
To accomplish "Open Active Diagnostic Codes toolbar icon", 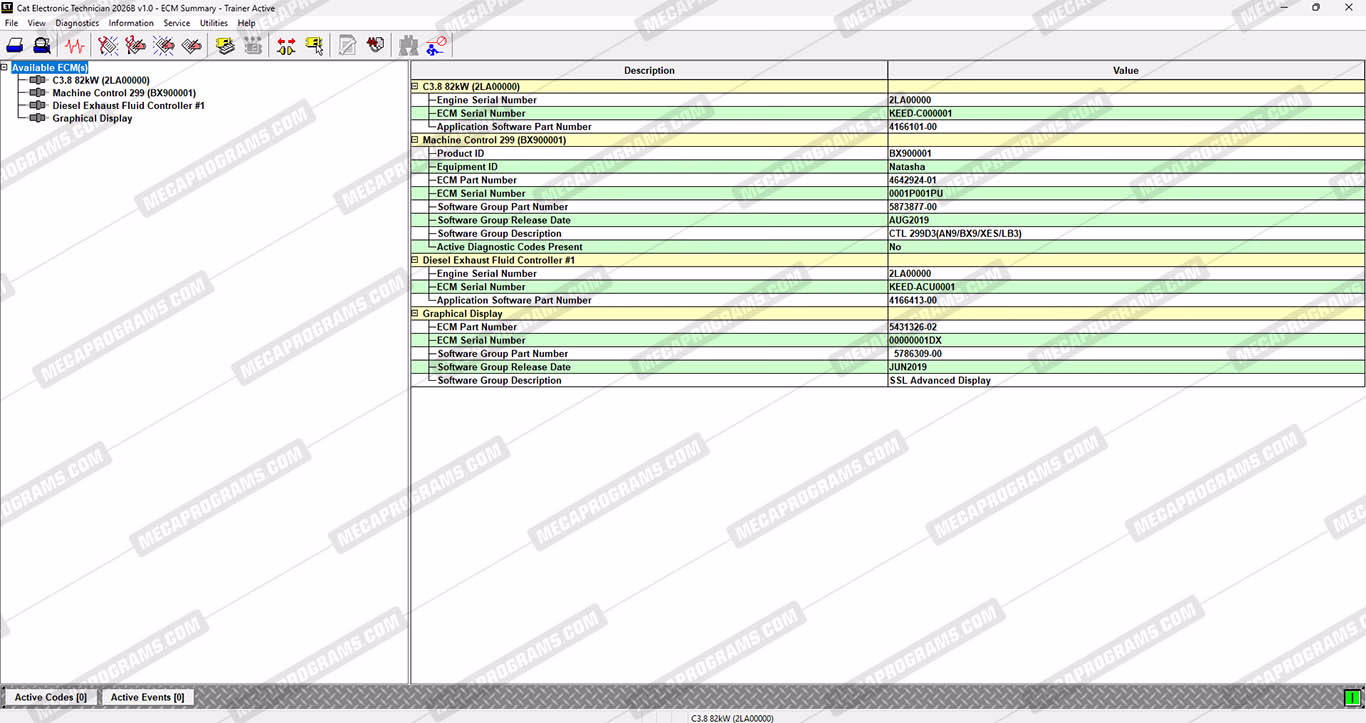I will click(x=108, y=45).
